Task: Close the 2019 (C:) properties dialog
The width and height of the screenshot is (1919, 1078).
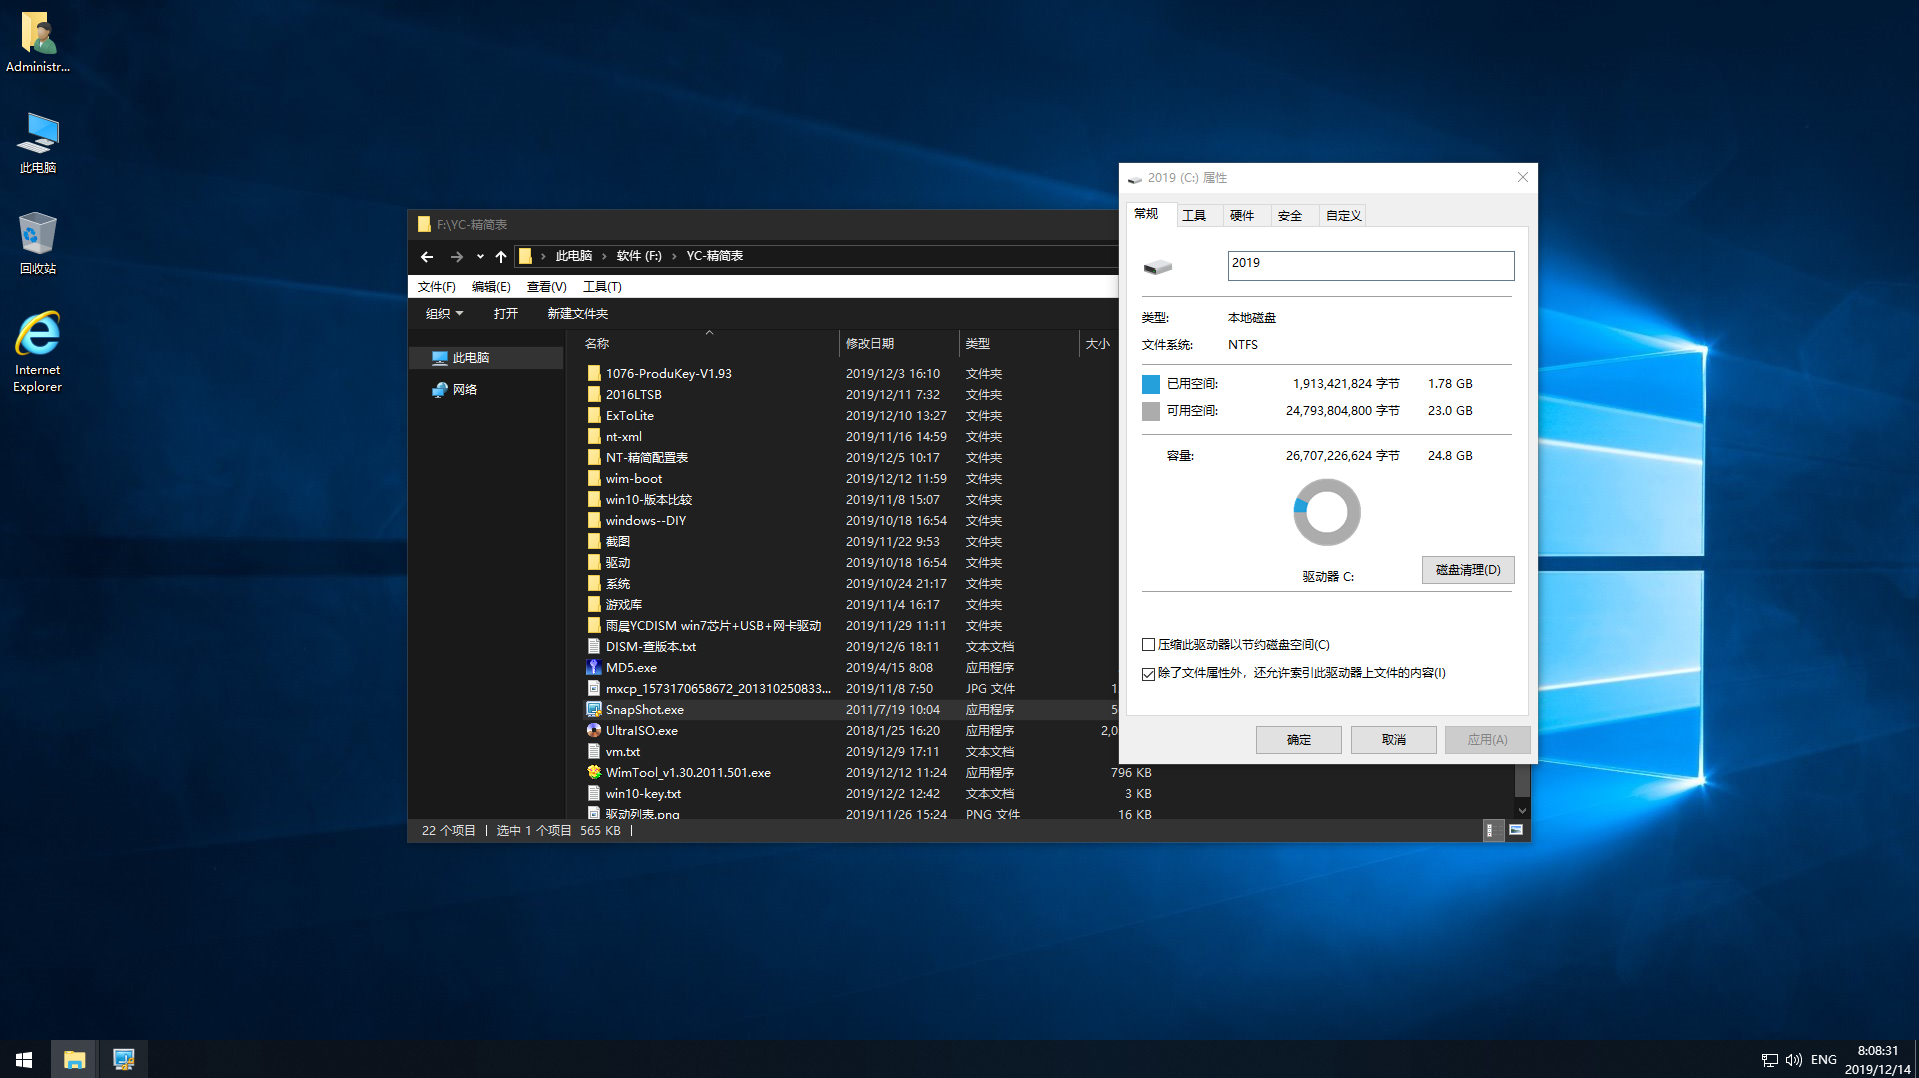Action: 1522,177
